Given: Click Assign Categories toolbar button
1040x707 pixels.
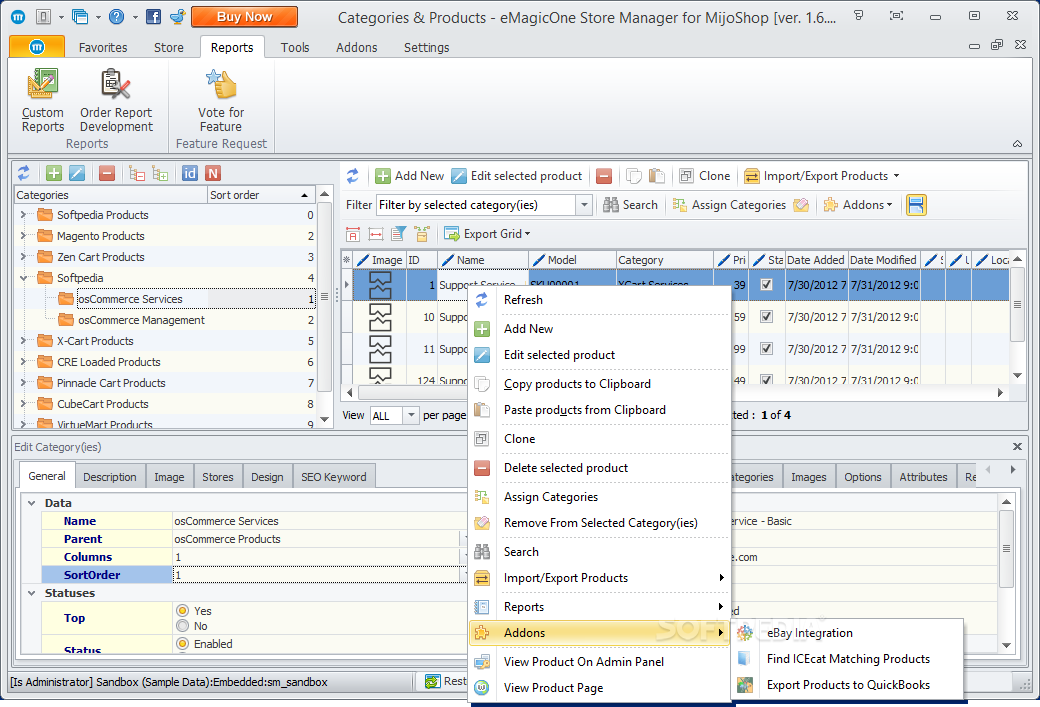Looking at the screenshot, I should (729, 205).
